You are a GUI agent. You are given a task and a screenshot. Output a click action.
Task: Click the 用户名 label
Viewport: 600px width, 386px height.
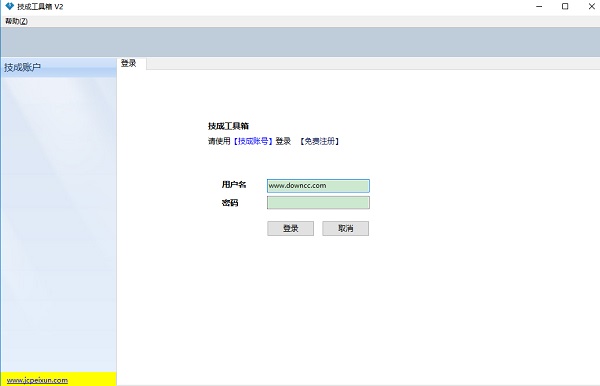coord(234,184)
